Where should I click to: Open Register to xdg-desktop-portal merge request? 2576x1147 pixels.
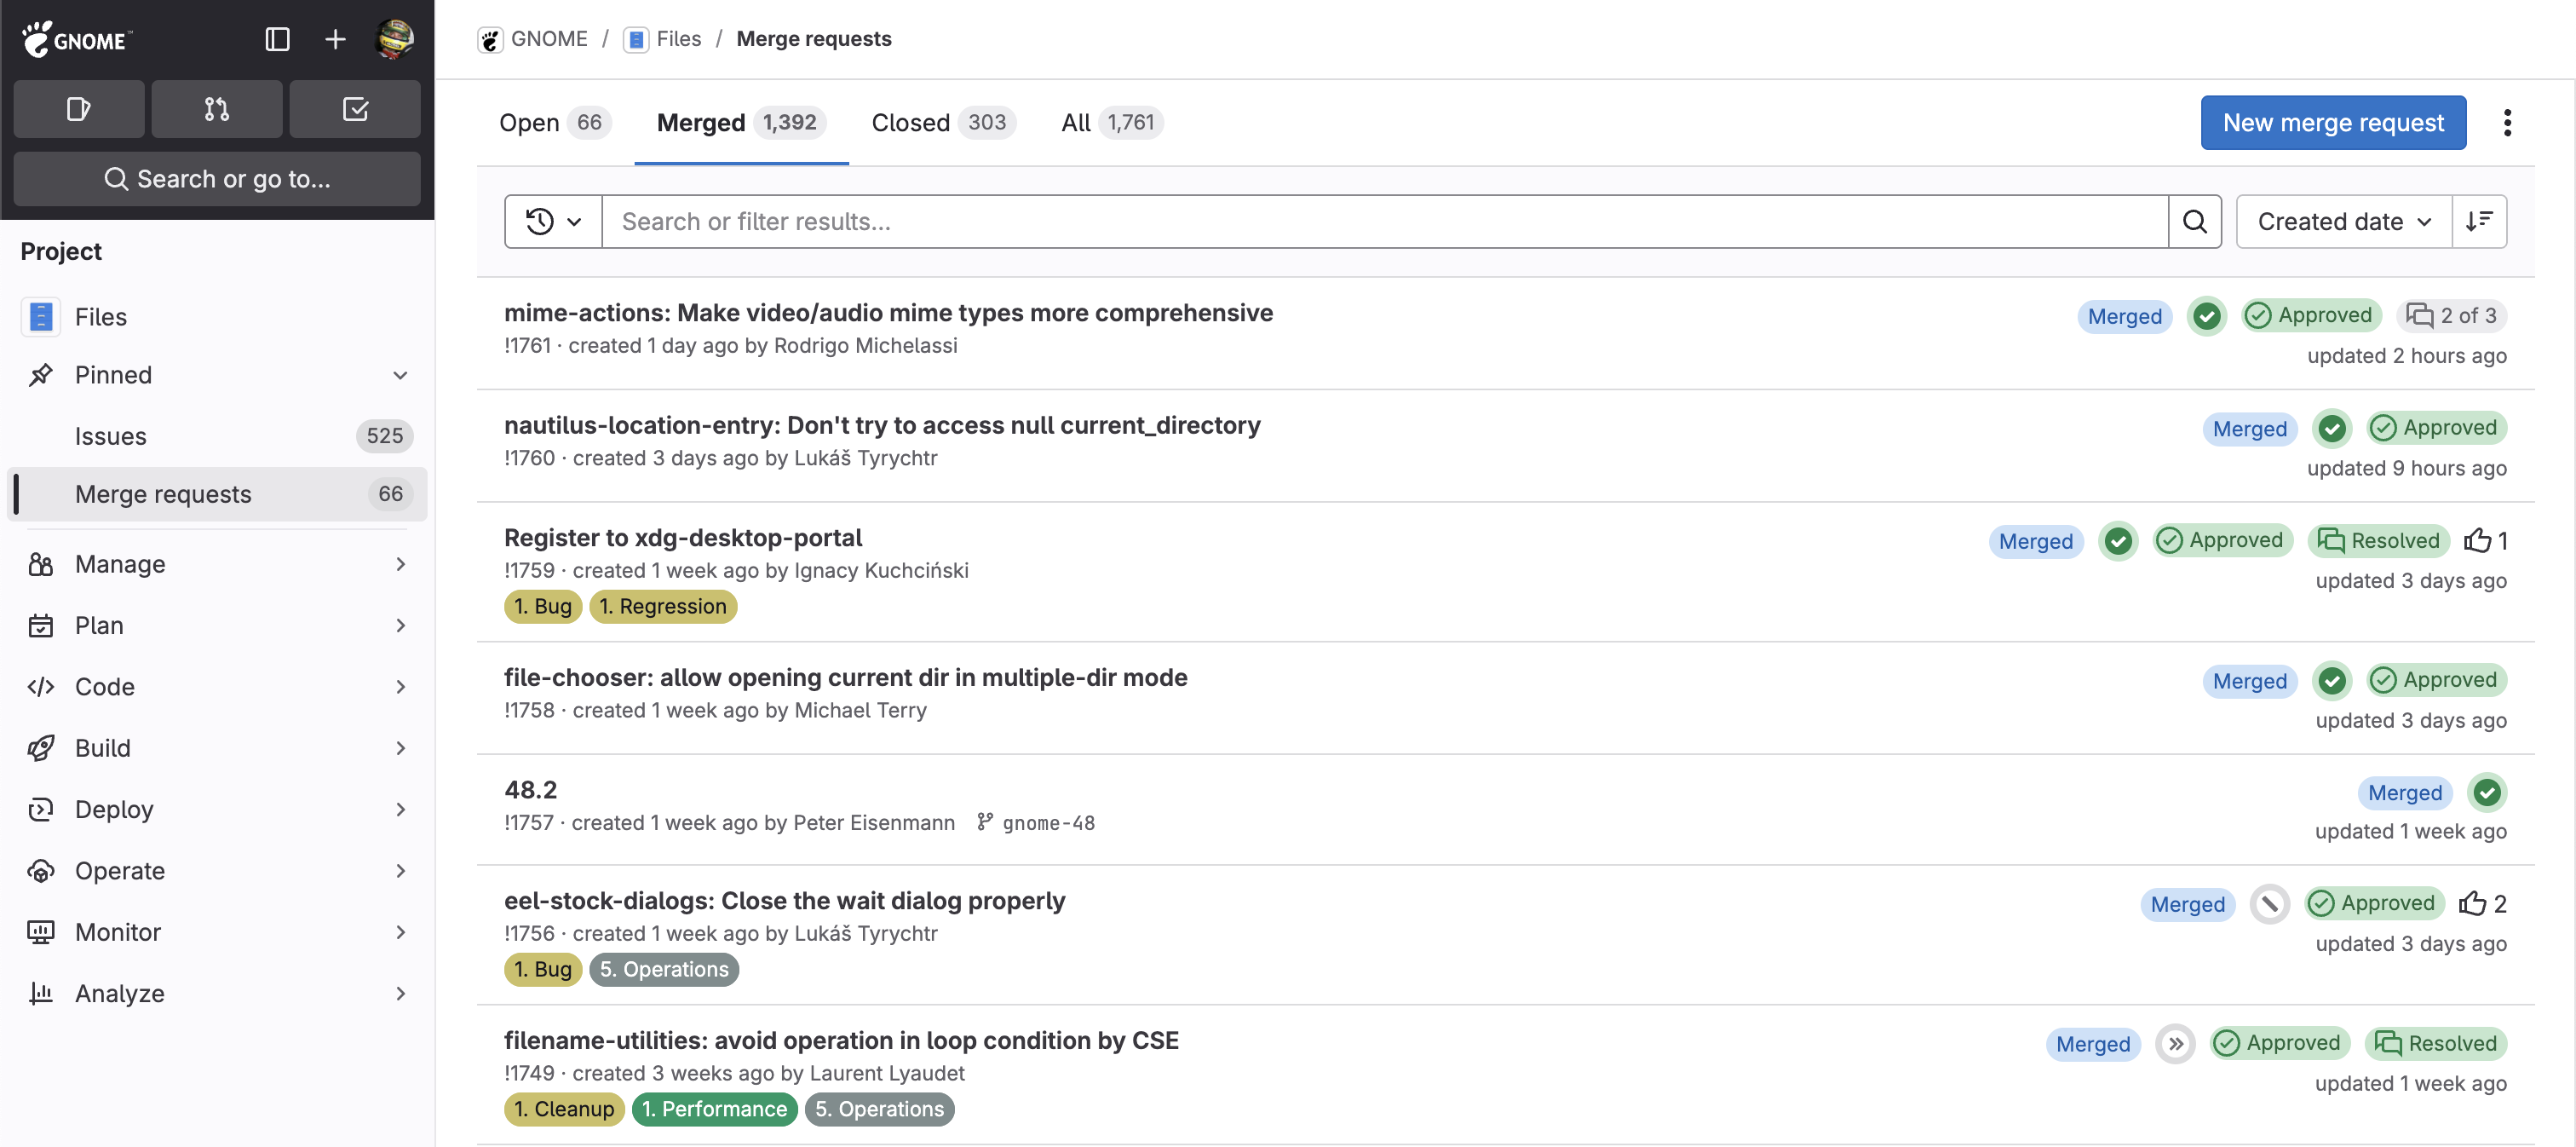683,538
